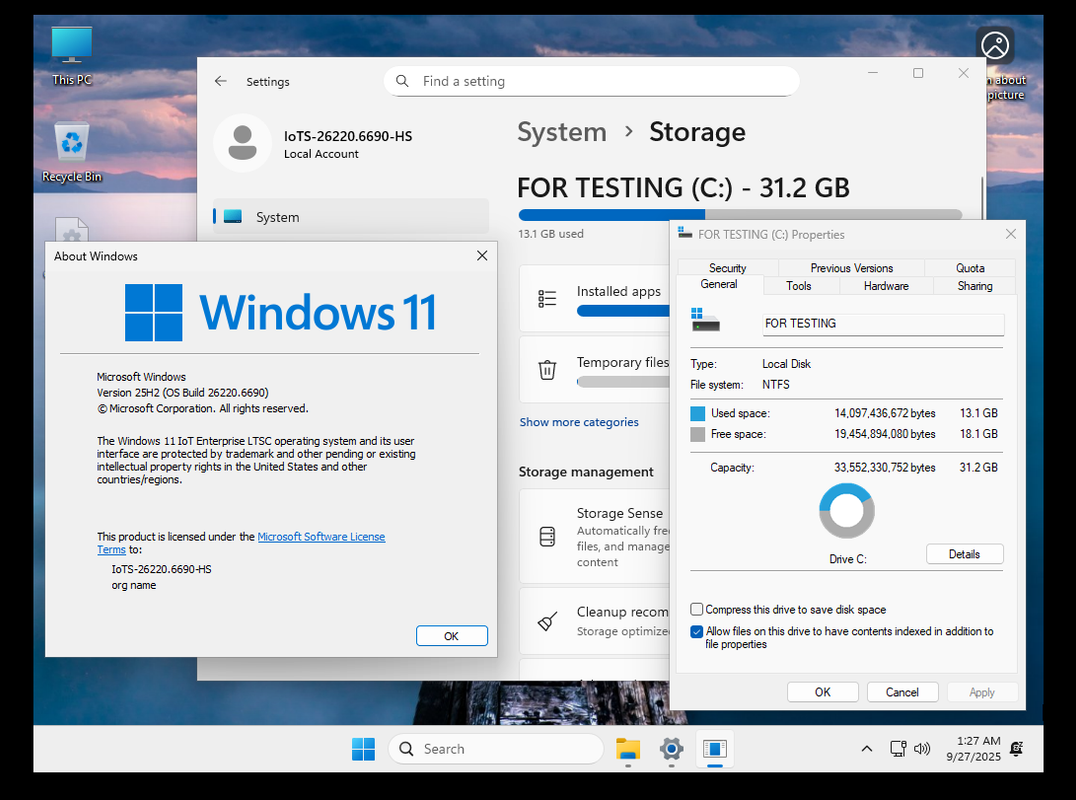Click the Find a setting search box
1076x800 pixels.
coord(592,81)
